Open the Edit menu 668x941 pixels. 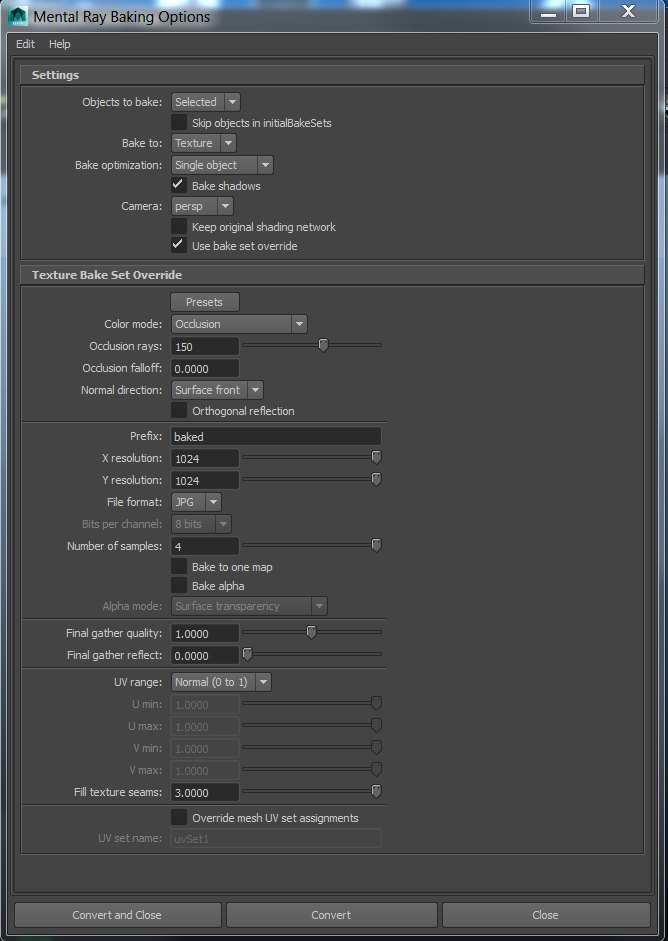tap(25, 44)
